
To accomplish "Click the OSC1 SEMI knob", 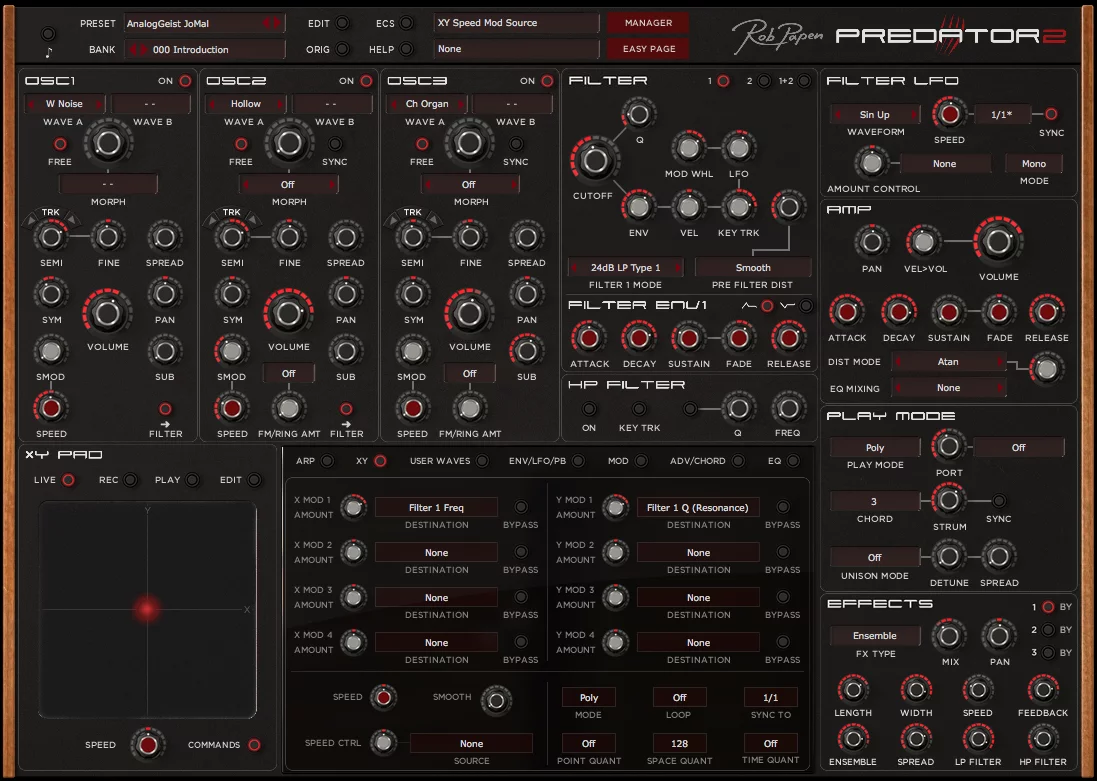I will (51, 237).
